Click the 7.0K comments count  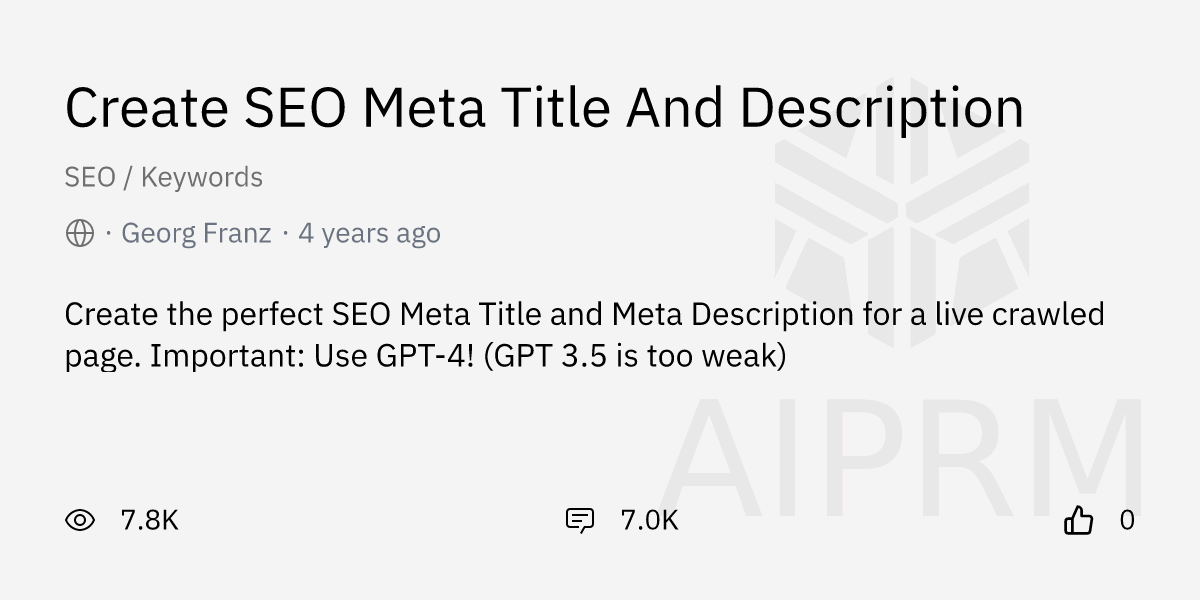pyautogui.click(x=649, y=520)
